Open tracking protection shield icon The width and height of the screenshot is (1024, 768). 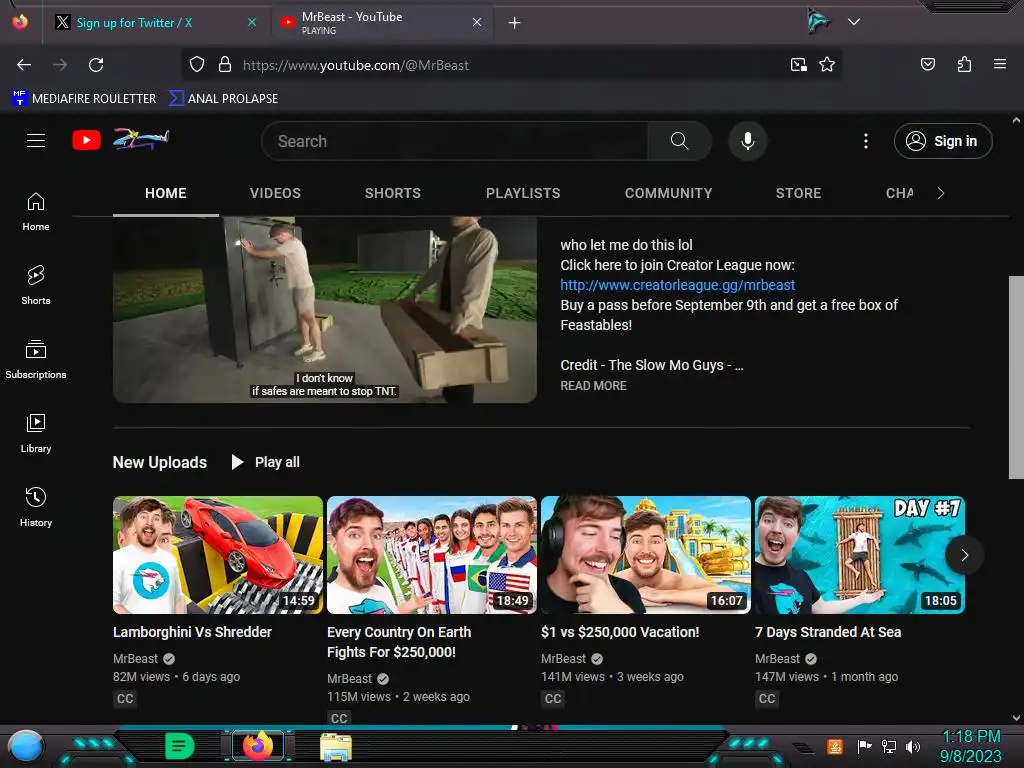pos(197,65)
